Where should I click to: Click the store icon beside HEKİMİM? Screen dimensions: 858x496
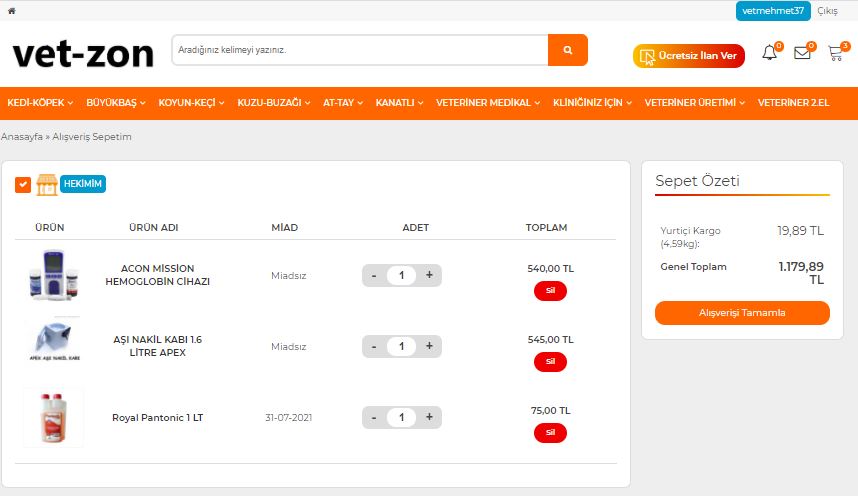tap(46, 184)
